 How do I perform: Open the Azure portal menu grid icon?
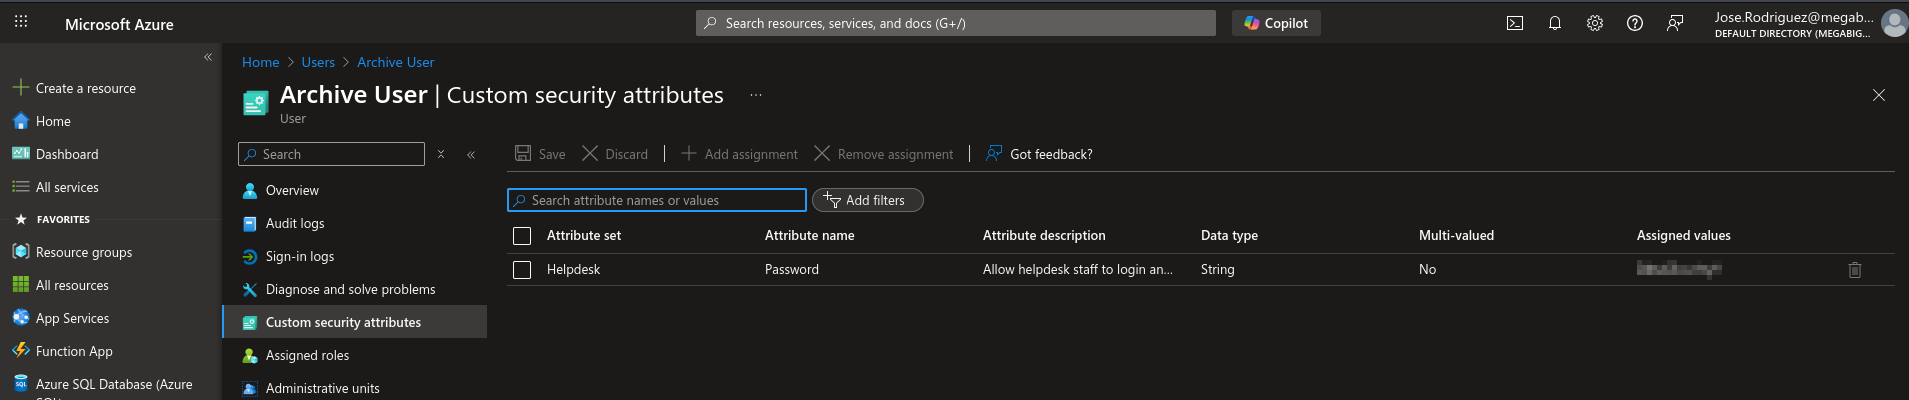coord(21,23)
